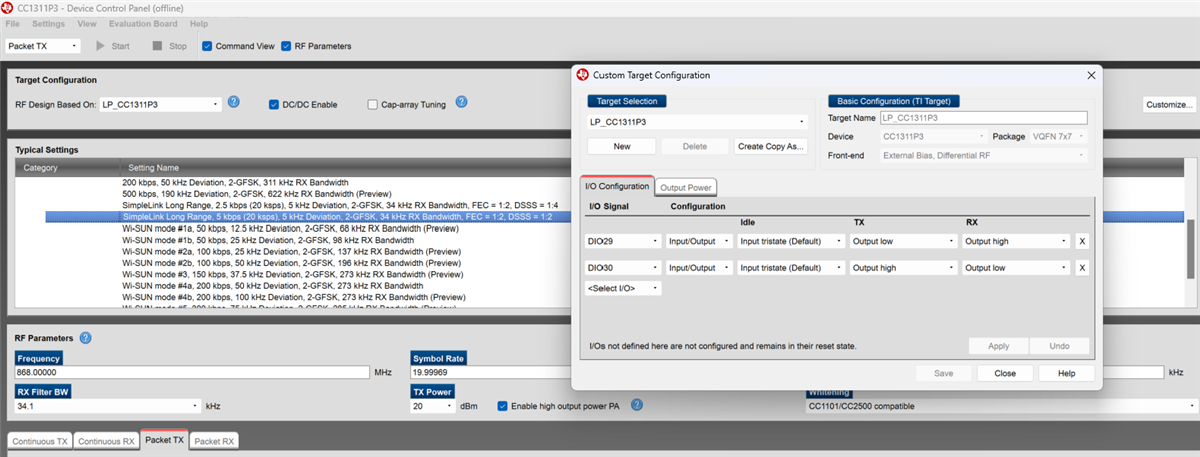This screenshot has width=1200, height=457.
Task: Toggle the Command View checkbox
Action: click(207, 46)
